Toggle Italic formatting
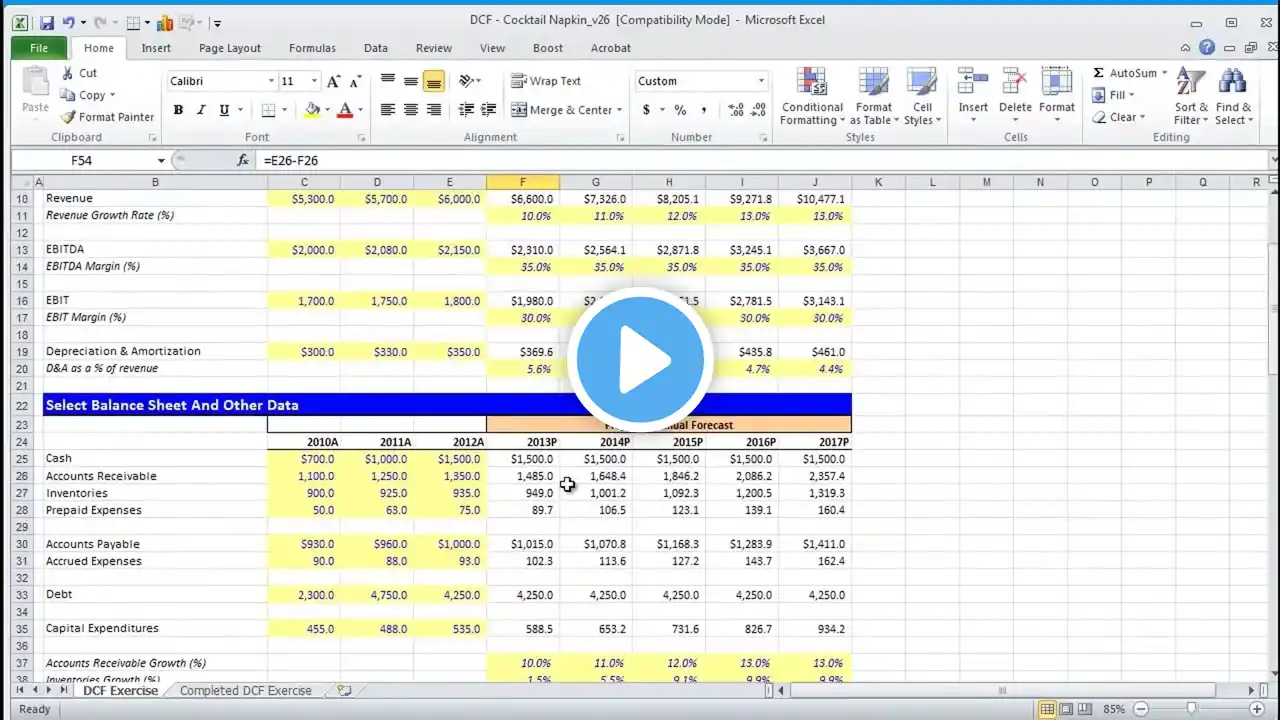This screenshot has width=1280, height=720. pyautogui.click(x=201, y=110)
